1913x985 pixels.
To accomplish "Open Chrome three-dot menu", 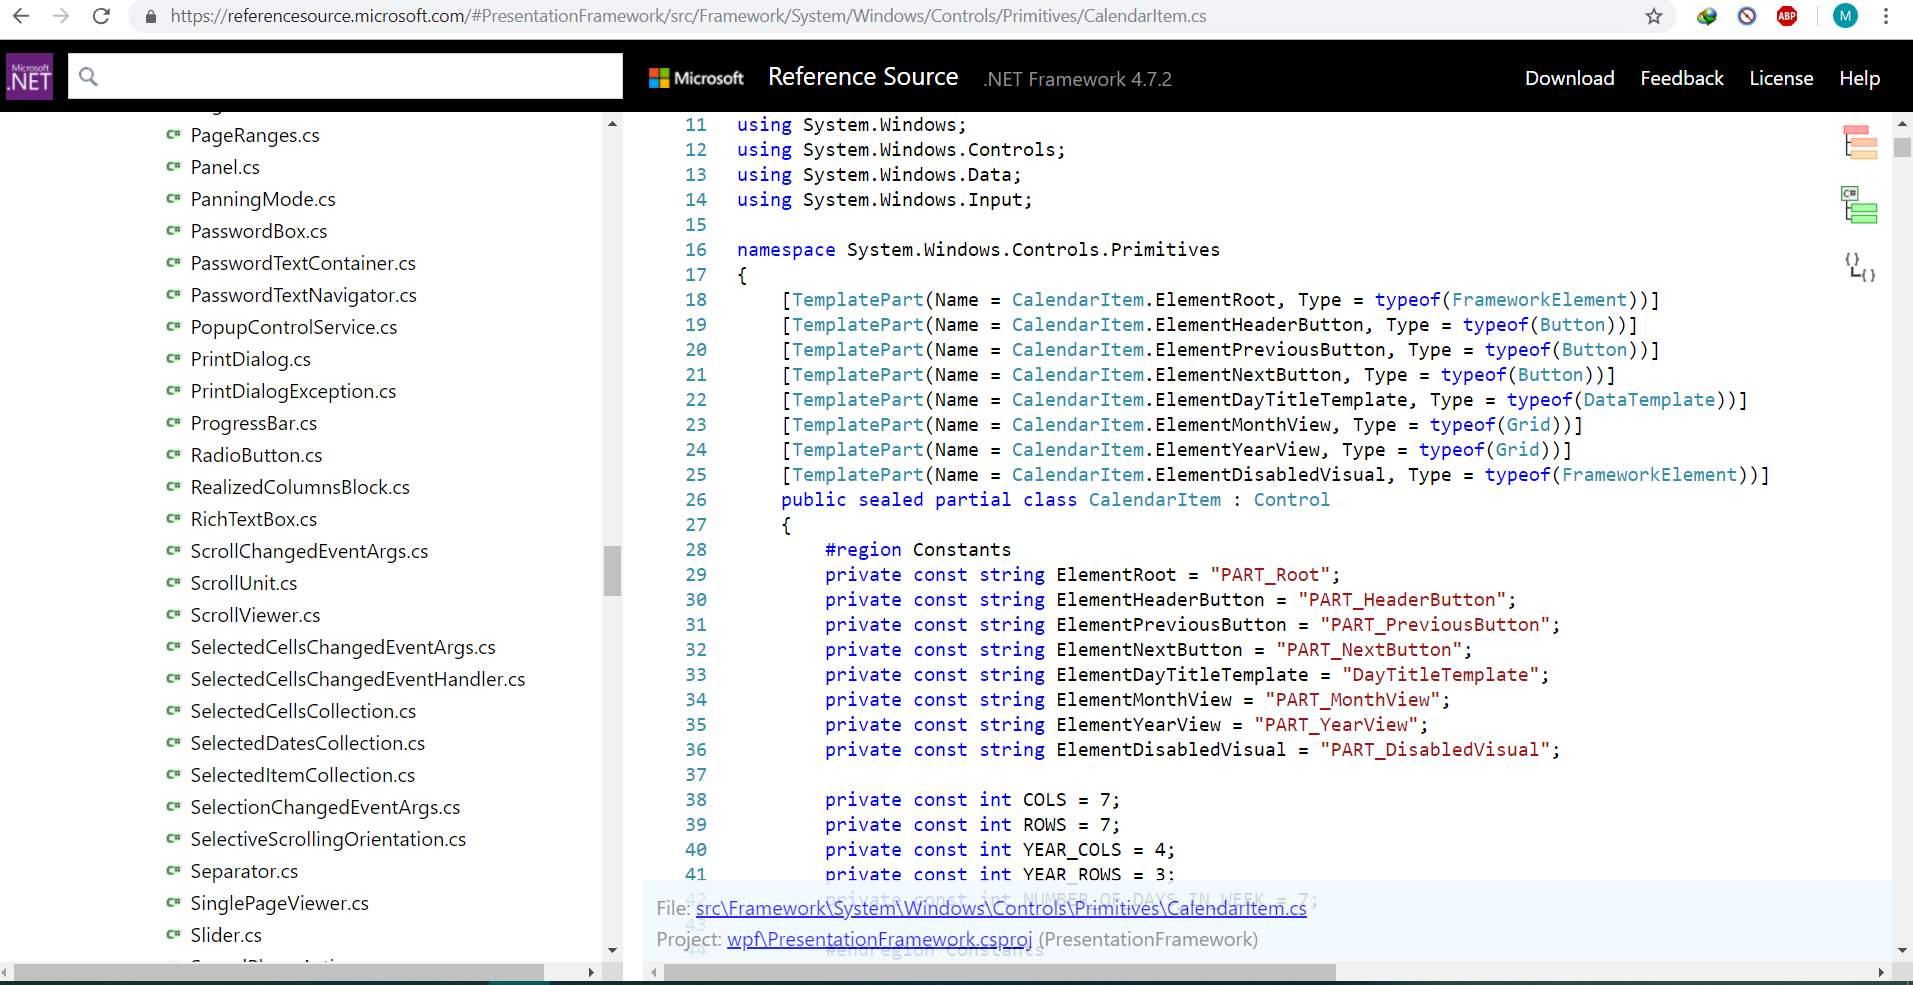I will [x=1886, y=16].
